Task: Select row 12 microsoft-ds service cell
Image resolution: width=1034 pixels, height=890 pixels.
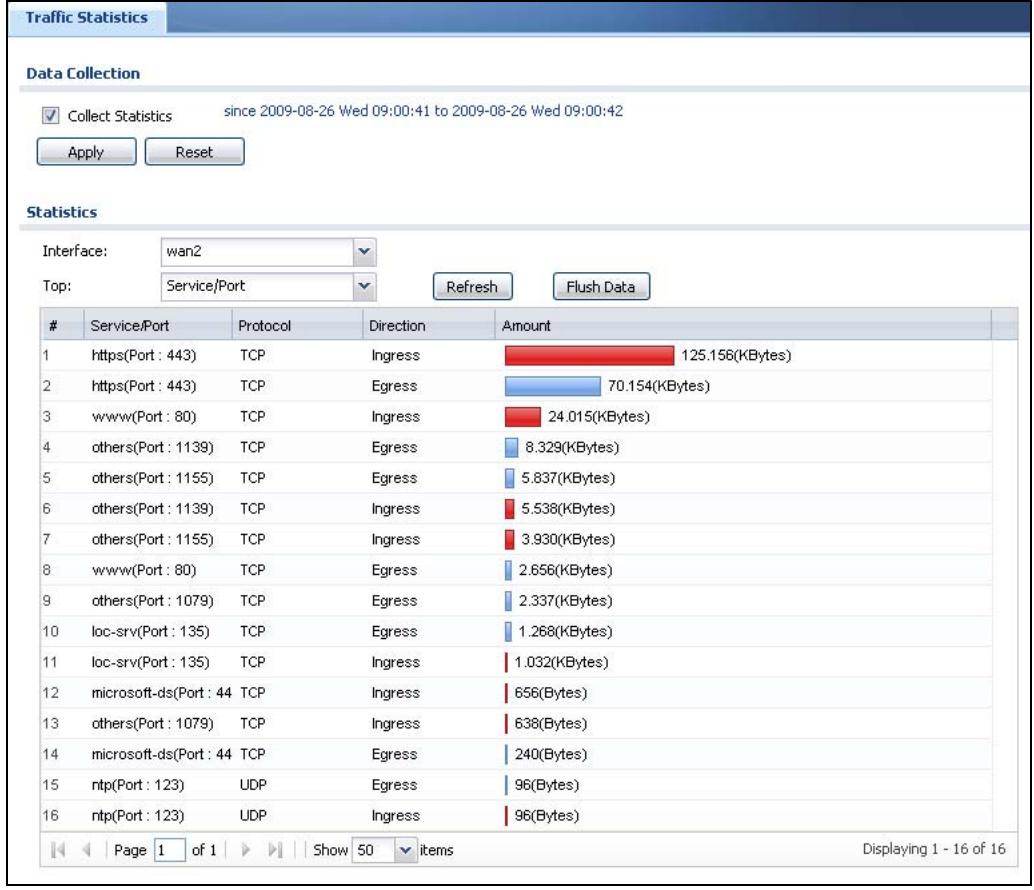Action: click(161, 693)
